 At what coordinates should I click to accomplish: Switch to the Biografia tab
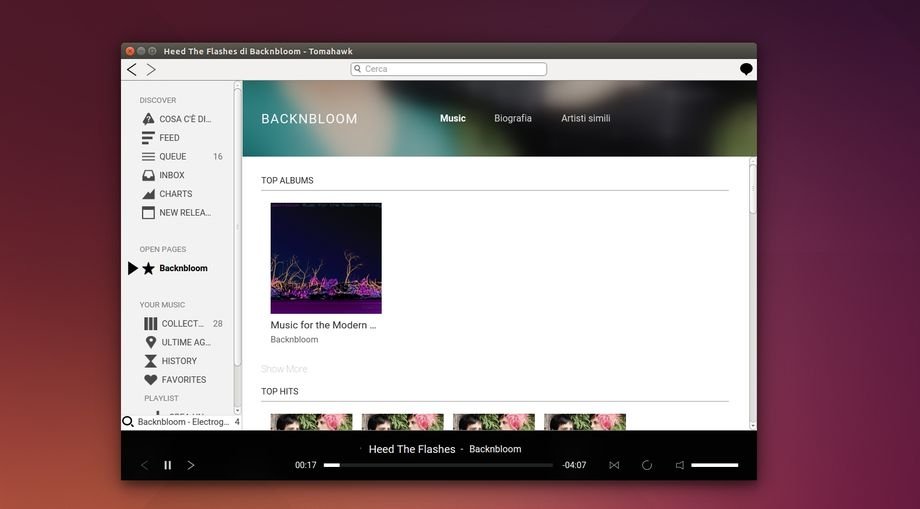coord(512,118)
